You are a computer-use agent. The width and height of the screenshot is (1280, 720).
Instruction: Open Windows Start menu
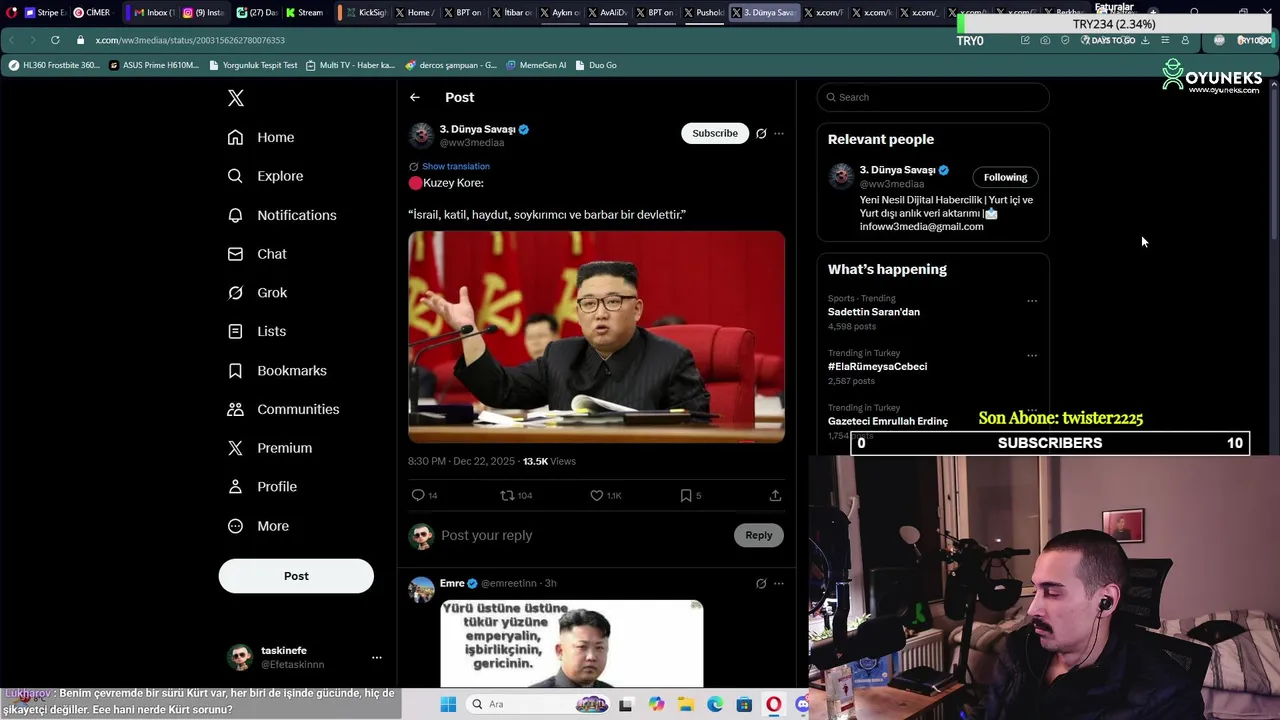point(448,704)
